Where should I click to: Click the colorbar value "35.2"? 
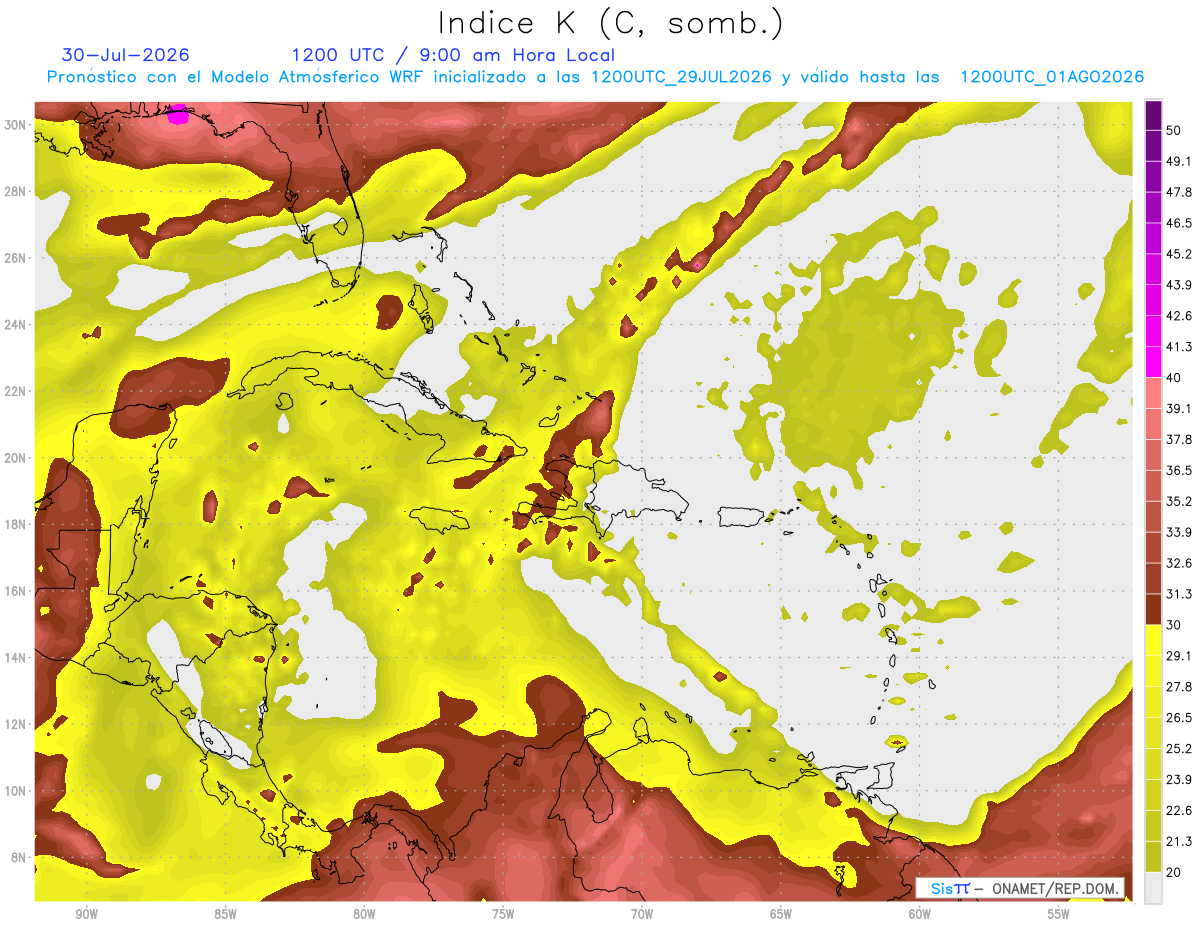[x=1179, y=502]
